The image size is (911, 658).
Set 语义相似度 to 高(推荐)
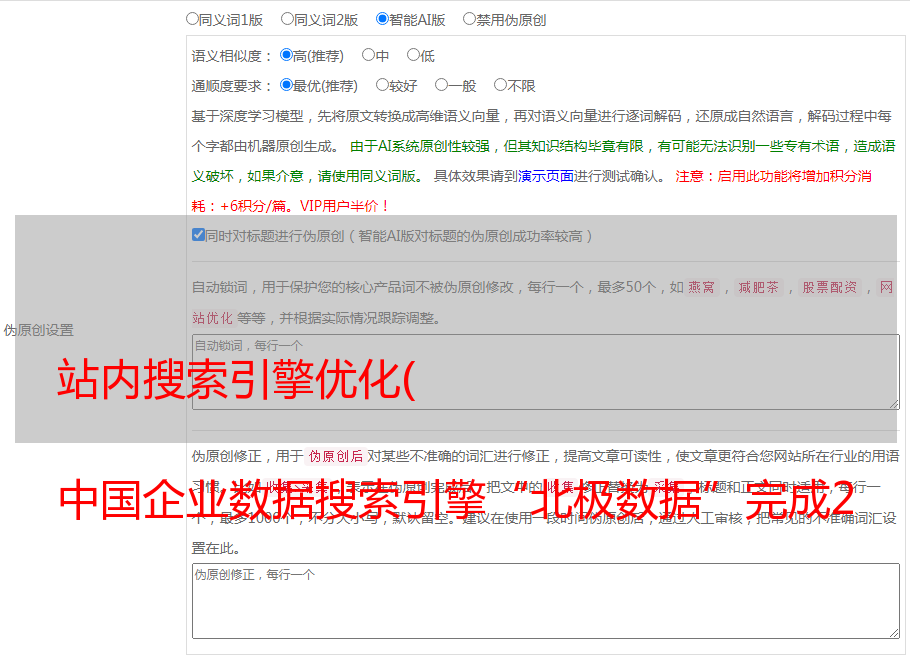pos(286,55)
